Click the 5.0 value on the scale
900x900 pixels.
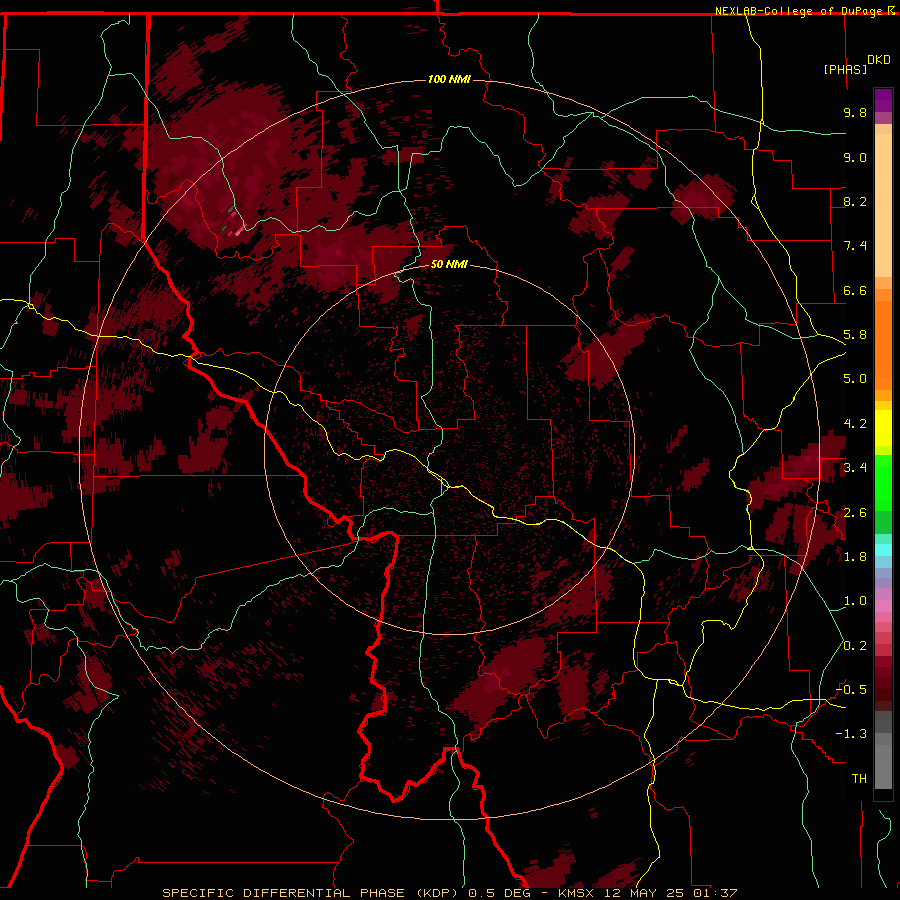[855, 379]
